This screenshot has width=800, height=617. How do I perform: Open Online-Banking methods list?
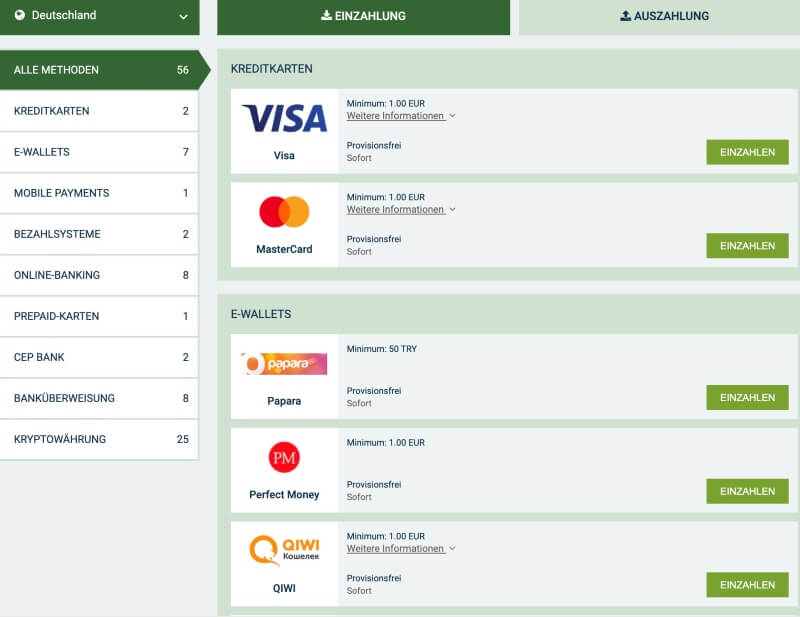point(99,275)
